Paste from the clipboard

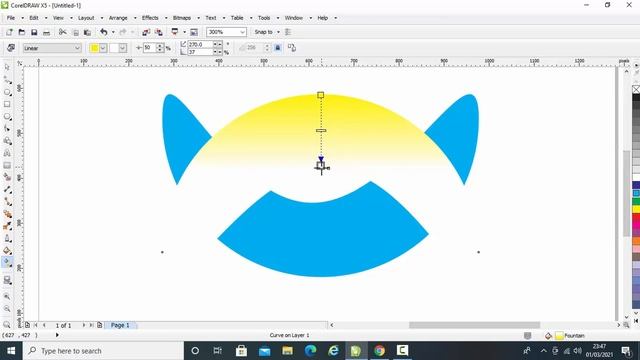[87, 32]
